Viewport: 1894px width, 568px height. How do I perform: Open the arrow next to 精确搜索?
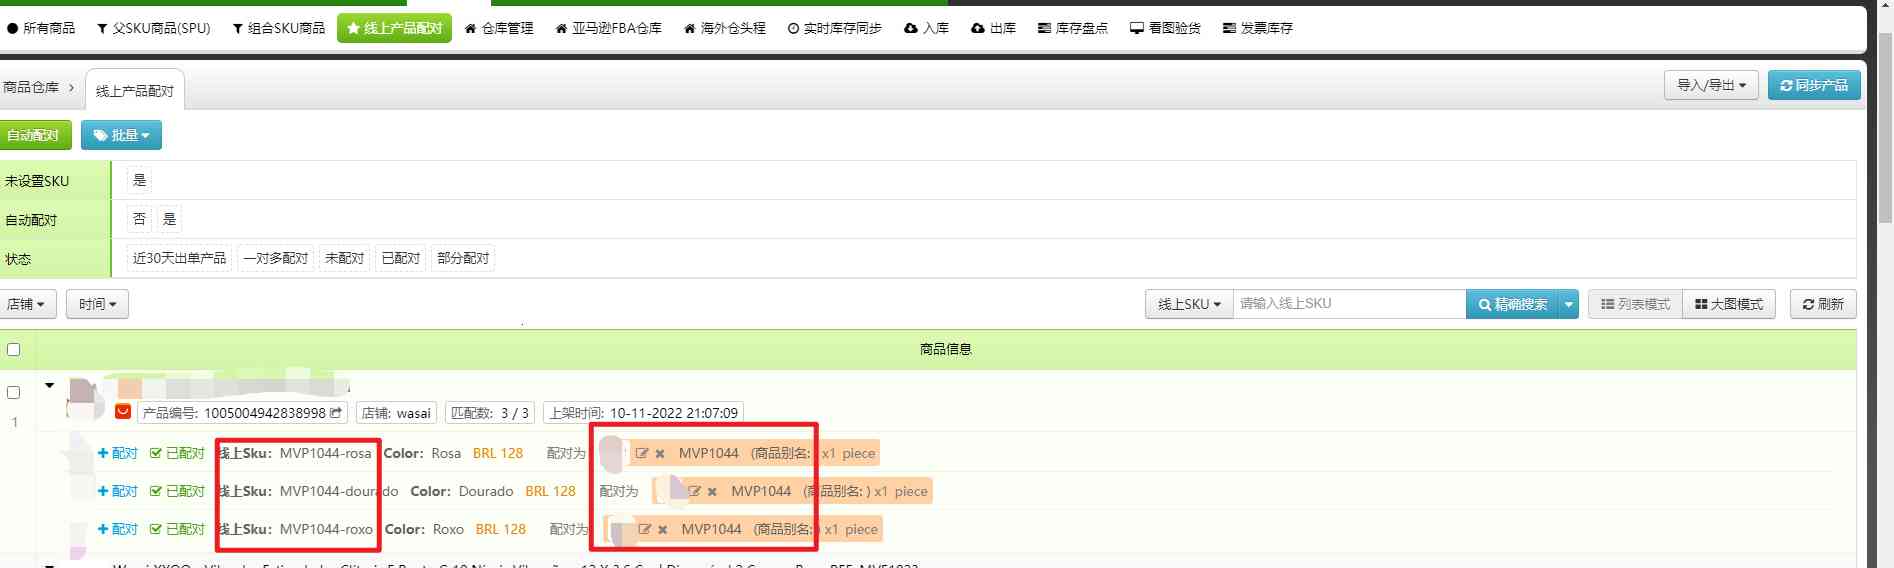(x=1569, y=304)
